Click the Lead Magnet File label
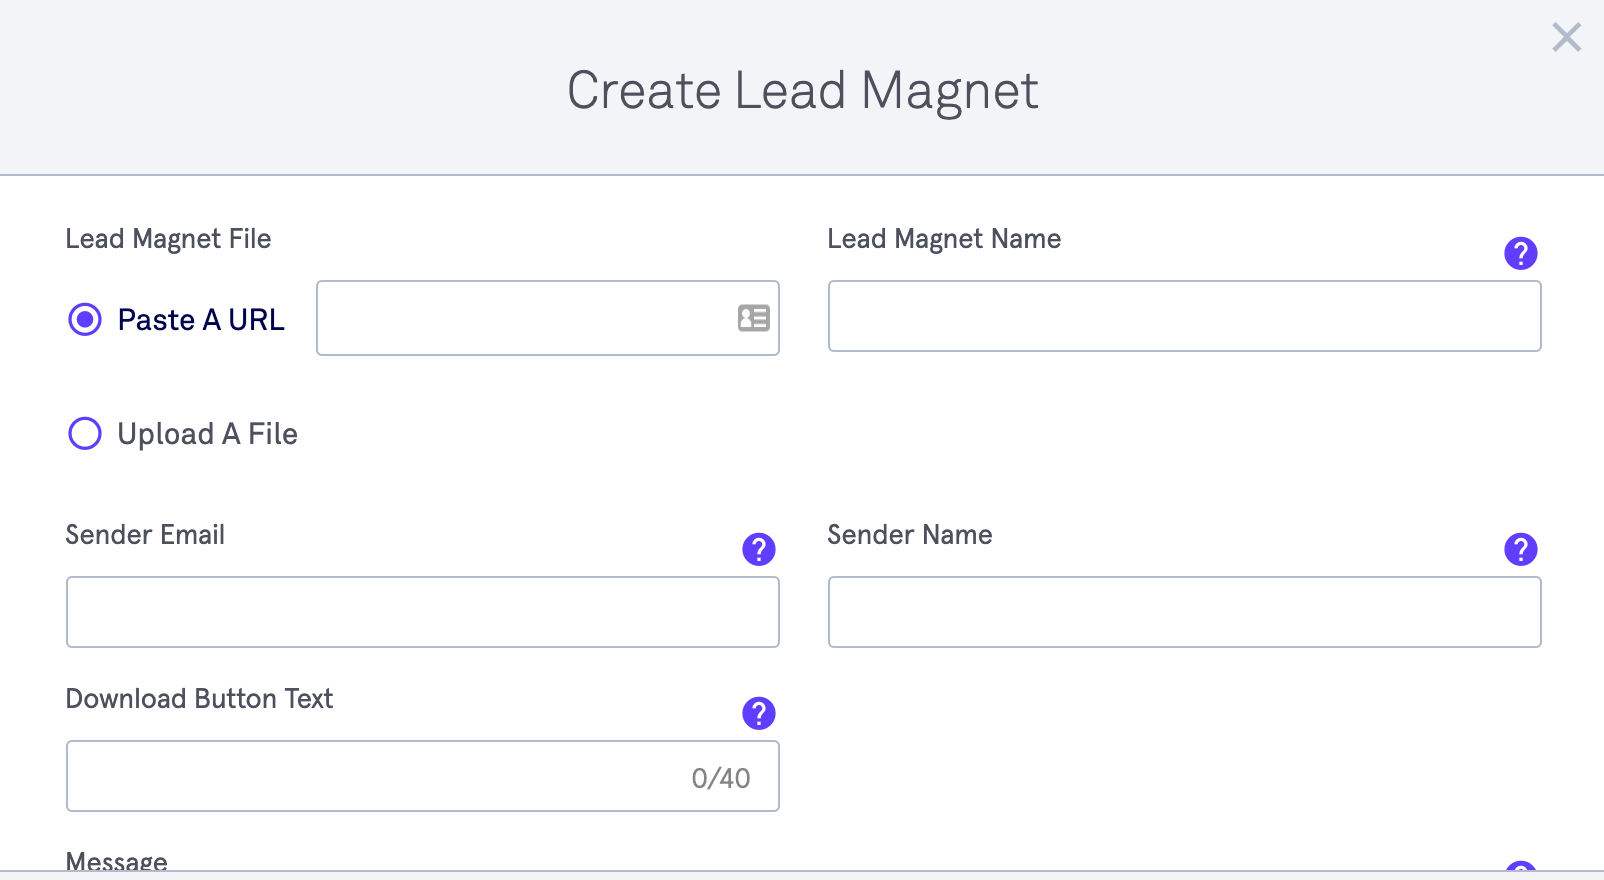 point(168,239)
